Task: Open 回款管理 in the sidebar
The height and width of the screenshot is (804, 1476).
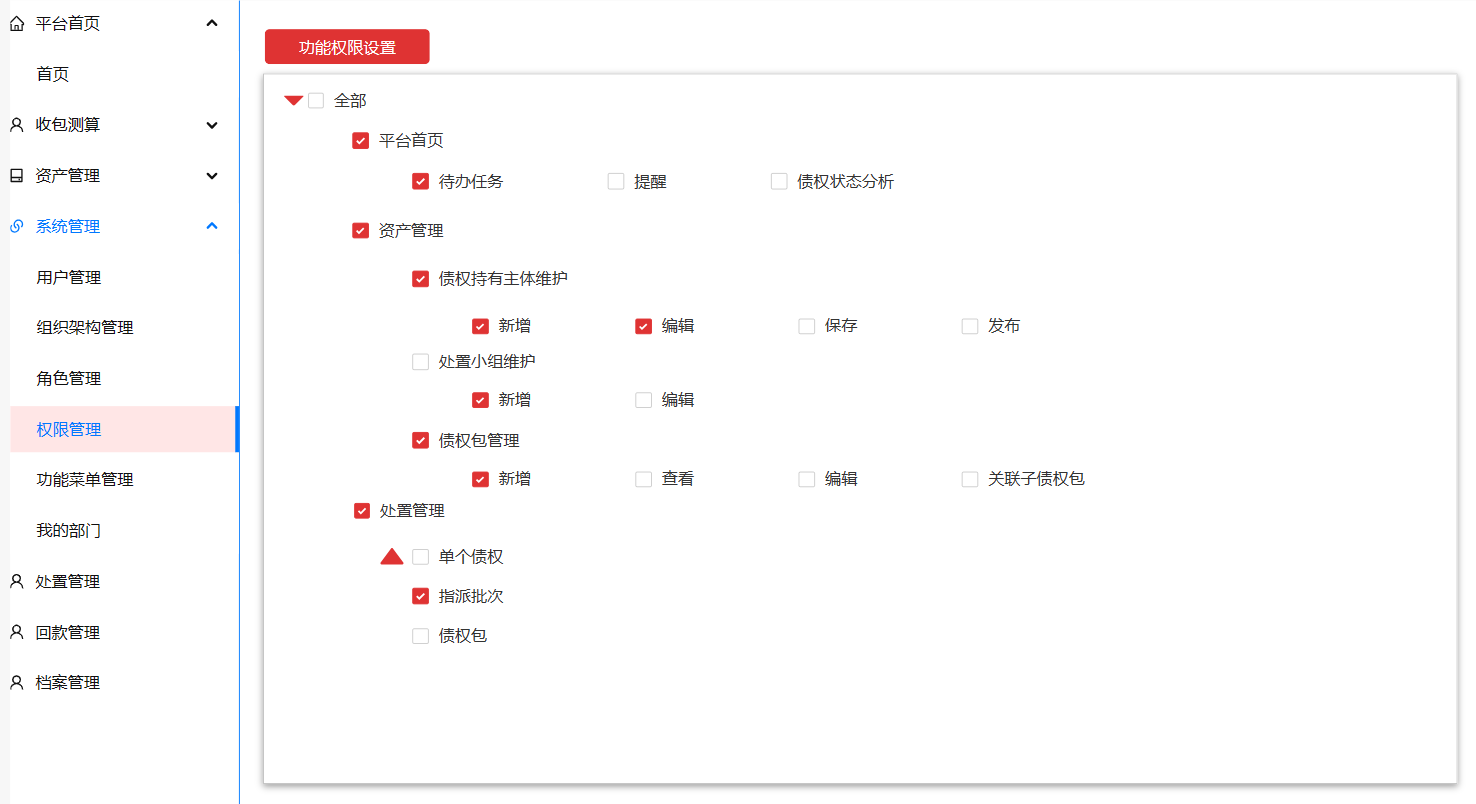Action: pyautogui.click(x=68, y=633)
